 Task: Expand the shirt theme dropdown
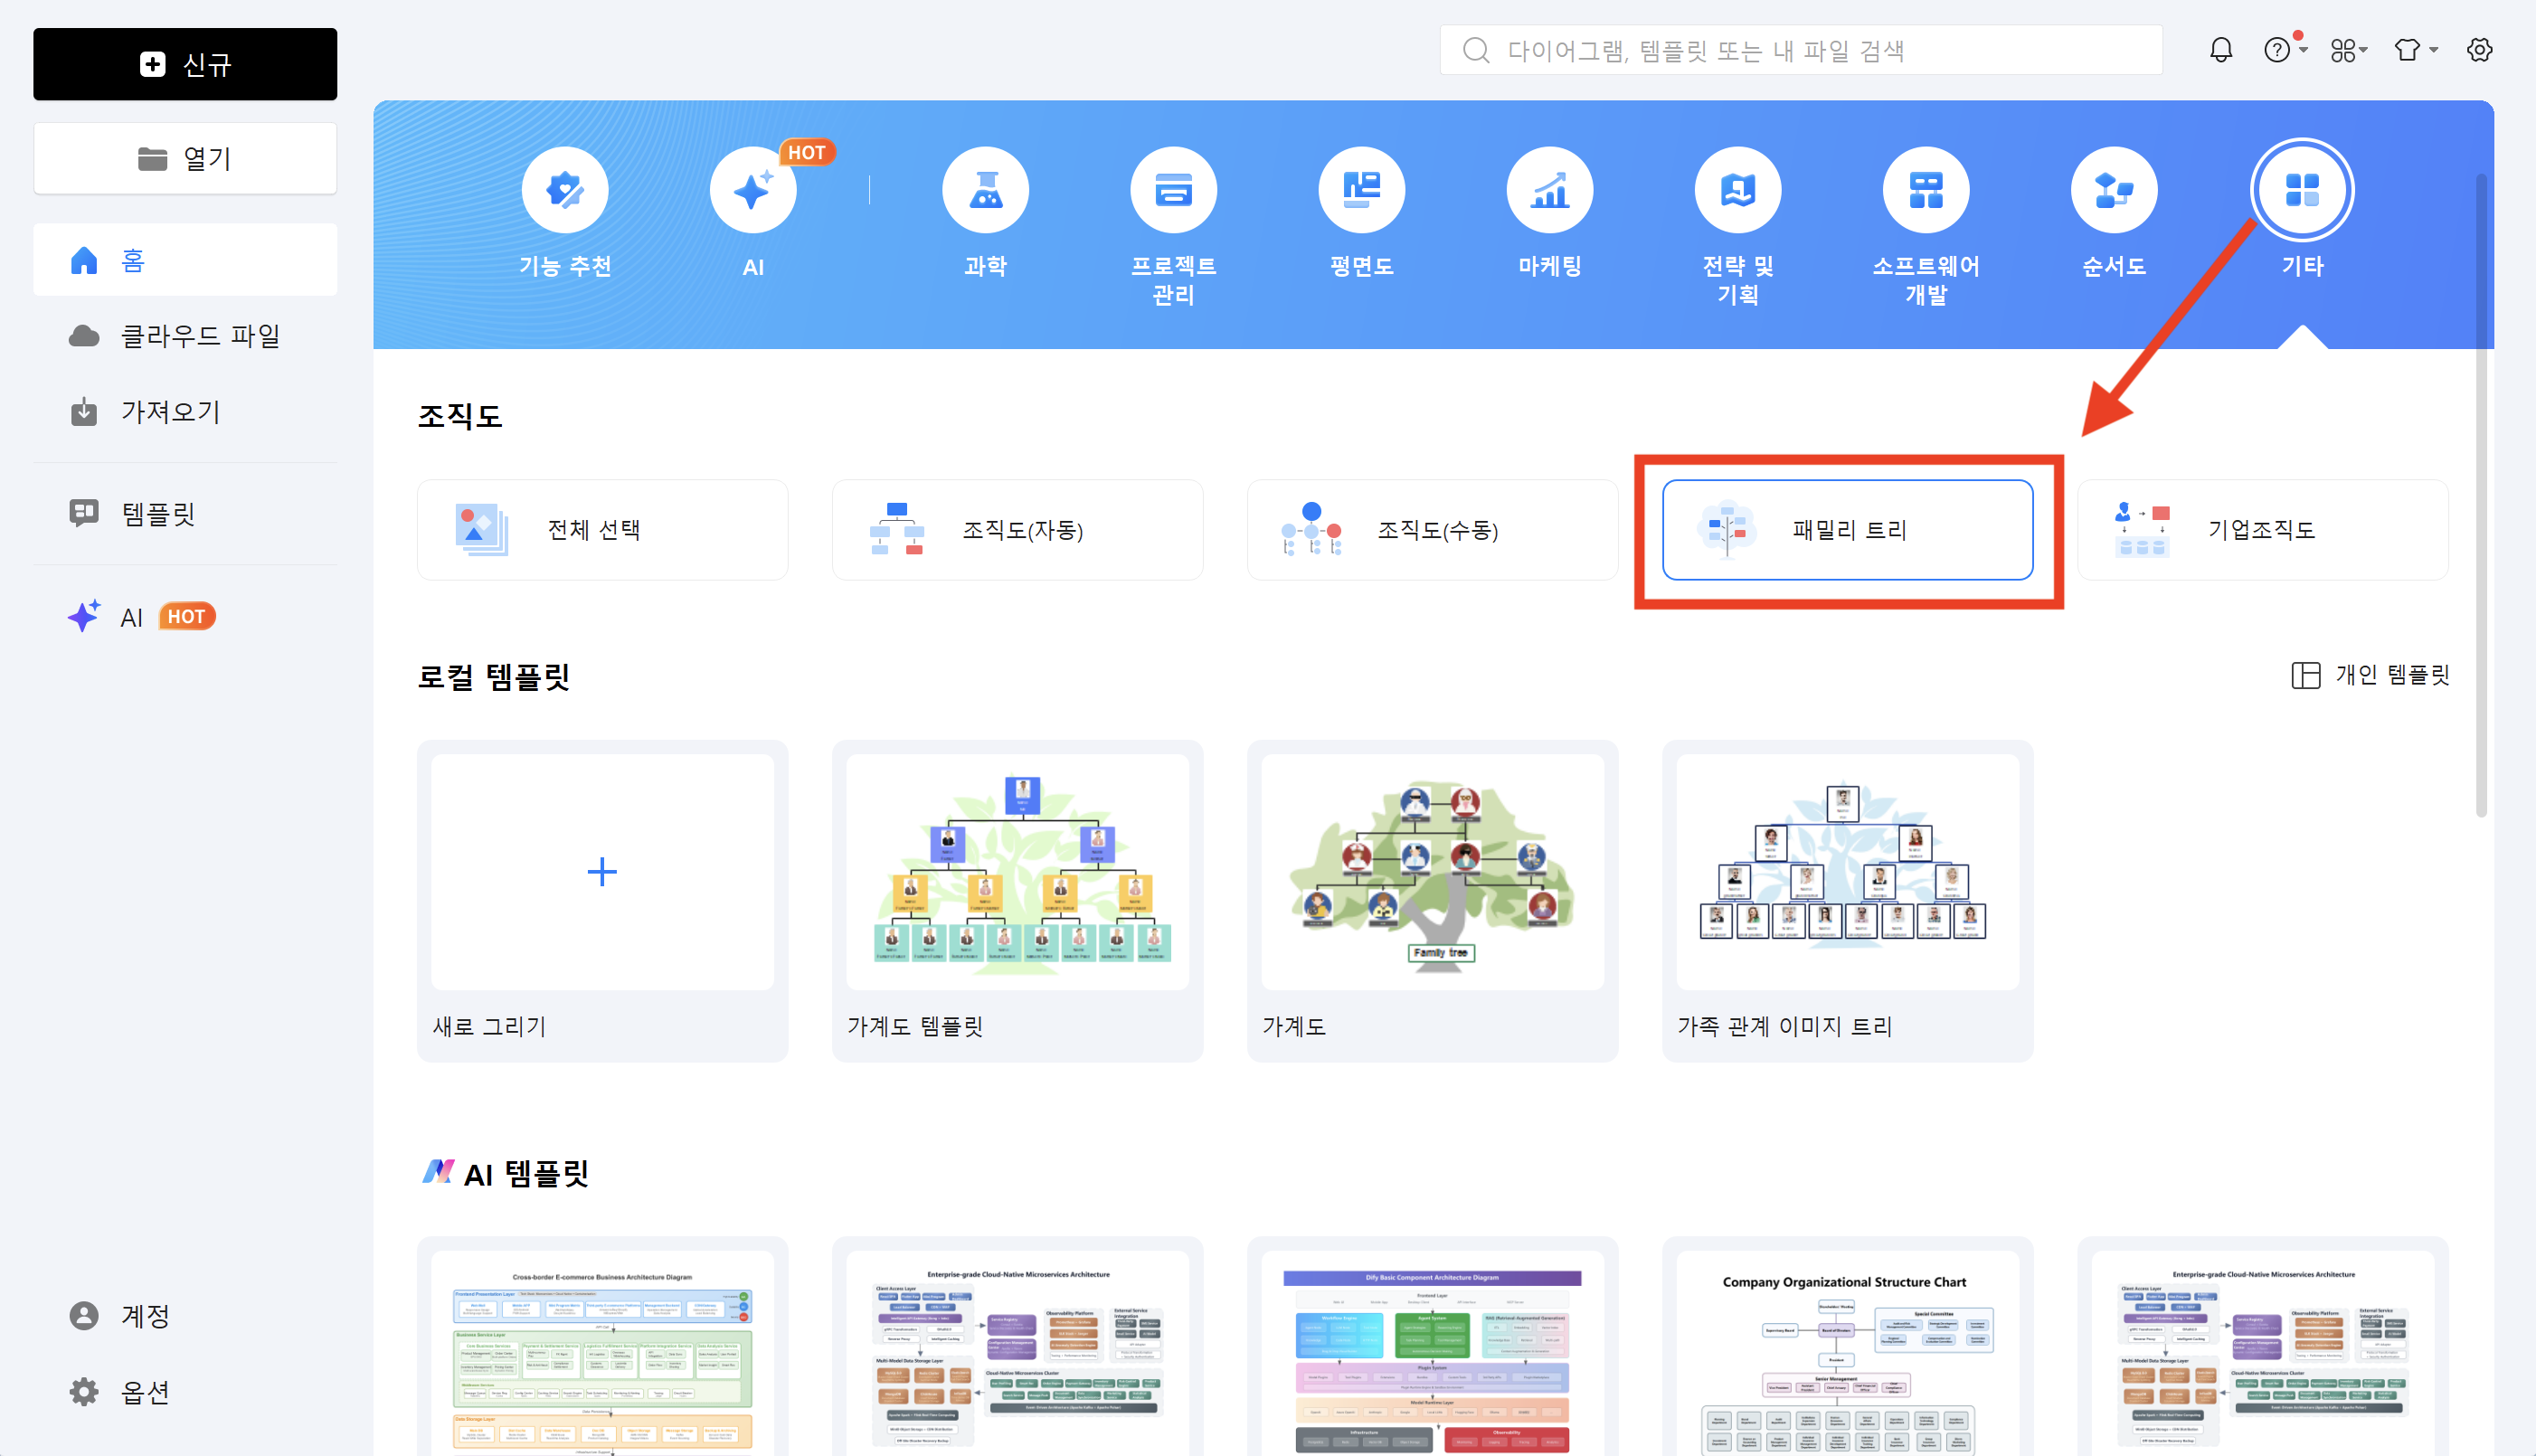(2414, 50)
